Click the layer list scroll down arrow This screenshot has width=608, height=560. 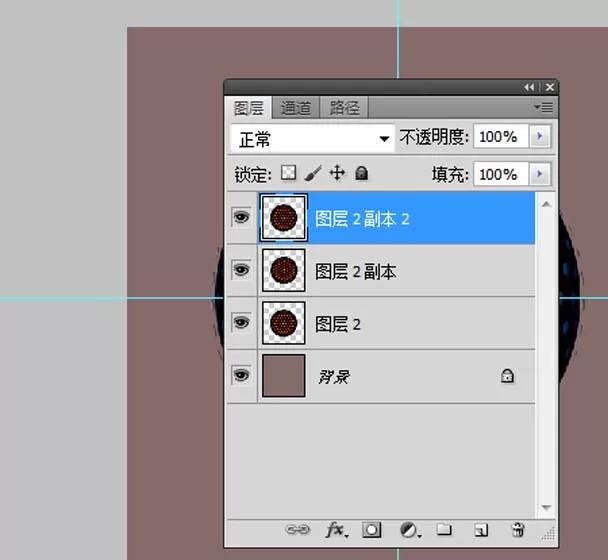(x=546, y=507)
